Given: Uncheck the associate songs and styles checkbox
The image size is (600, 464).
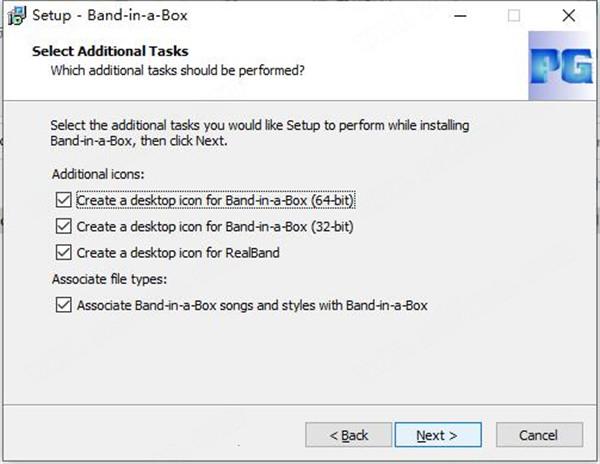Looking at the screenshot, I should [64, 305].
